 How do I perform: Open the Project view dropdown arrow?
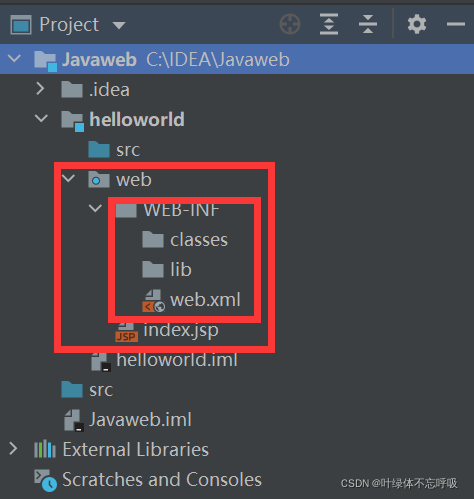(x=119, y=25)
